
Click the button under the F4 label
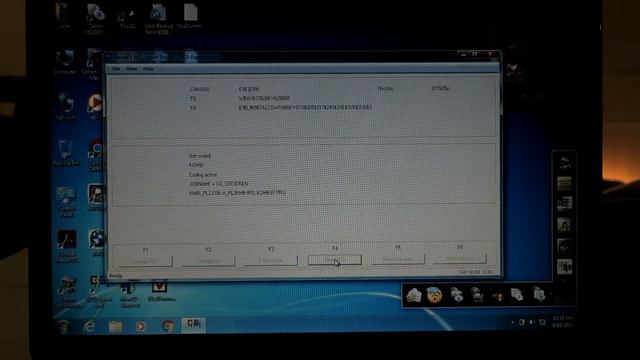click(x=335, y=260)
